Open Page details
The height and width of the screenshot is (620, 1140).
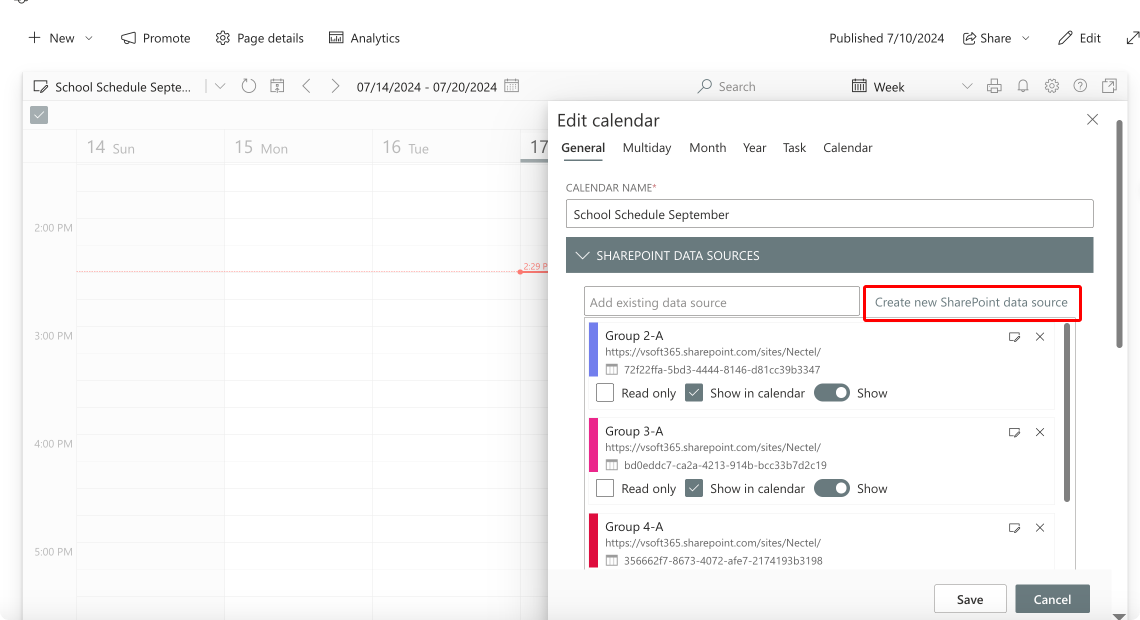260,38
